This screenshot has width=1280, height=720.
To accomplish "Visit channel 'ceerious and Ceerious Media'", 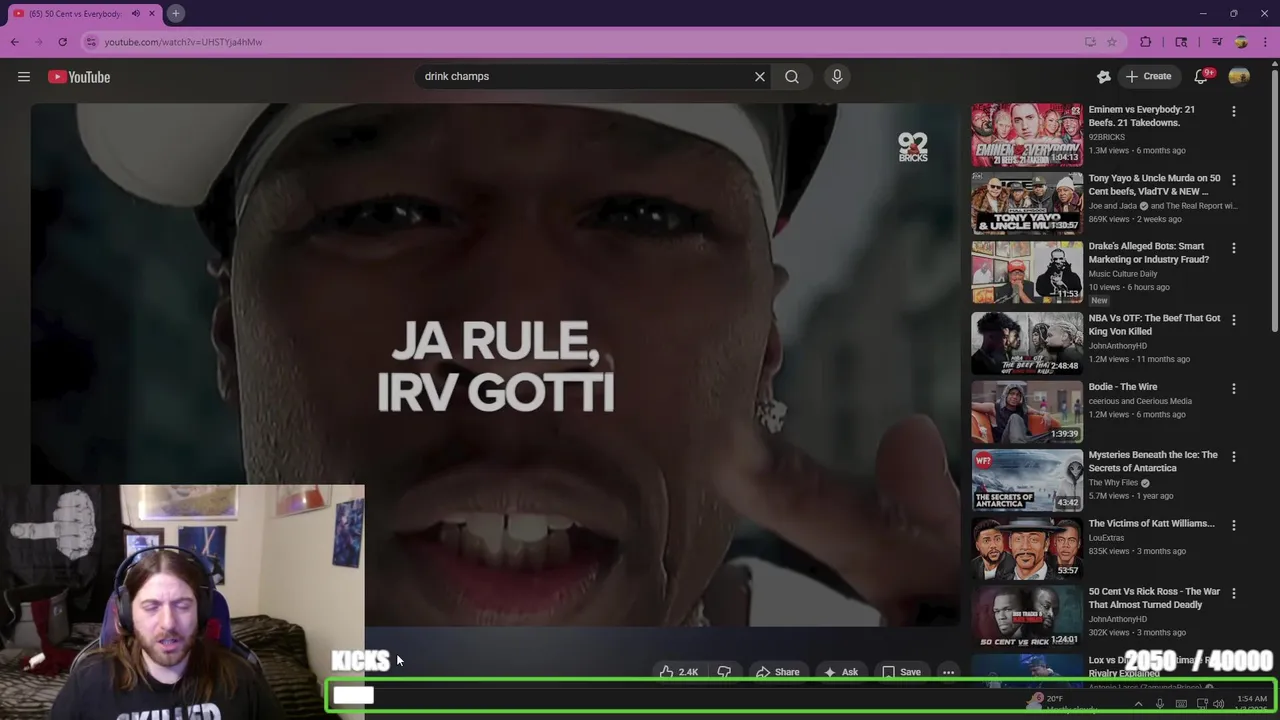I will (x=1139, y=401).
